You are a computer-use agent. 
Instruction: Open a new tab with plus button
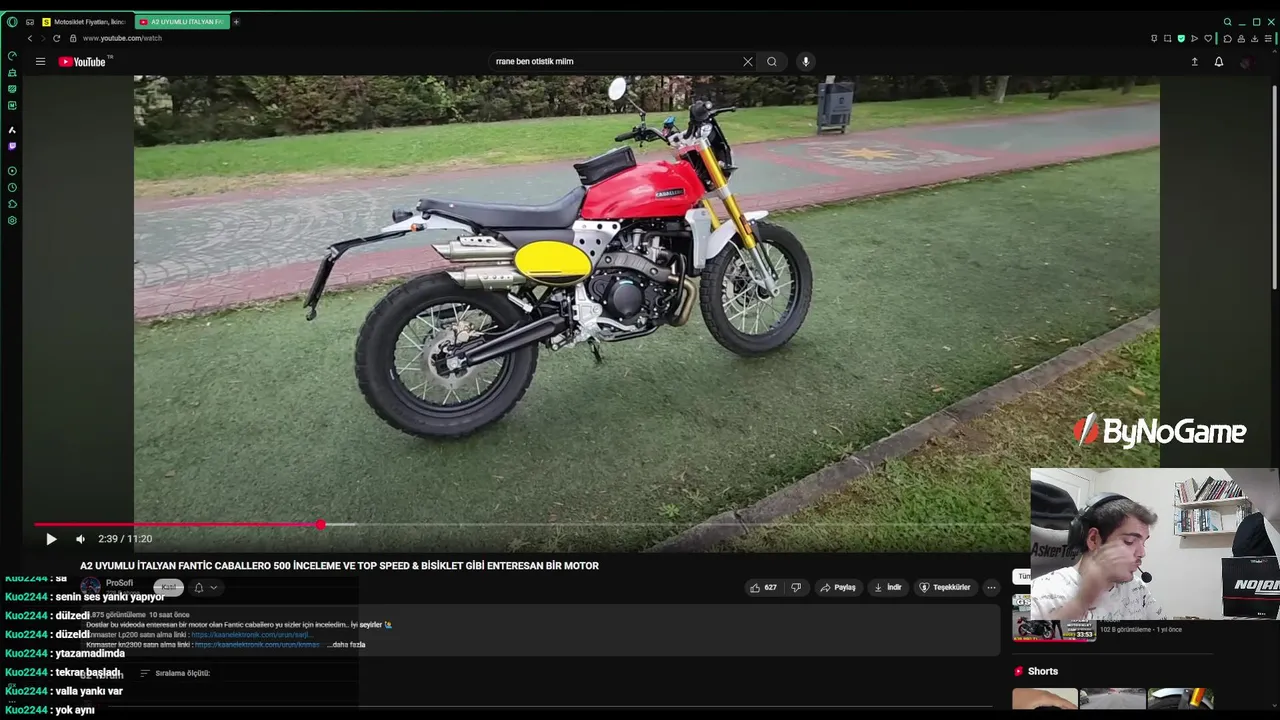236,22
